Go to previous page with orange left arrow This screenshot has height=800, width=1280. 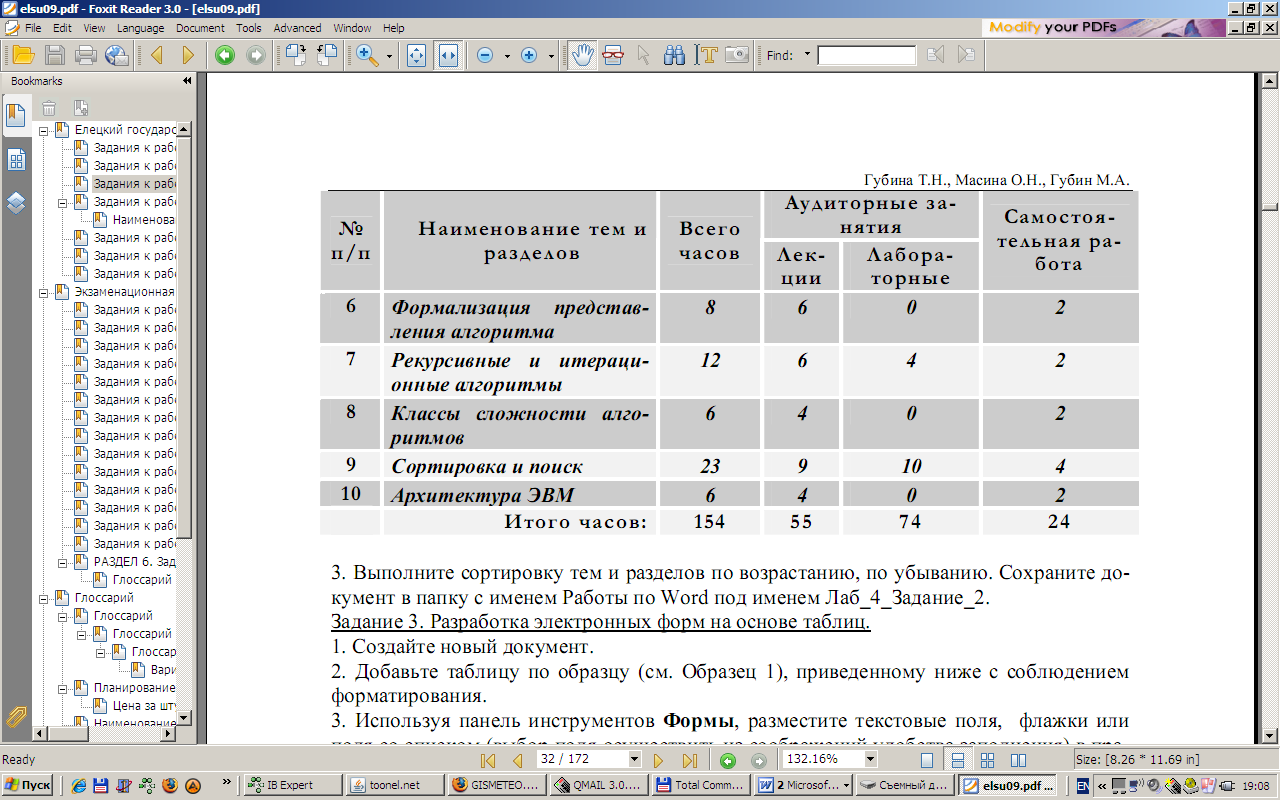coord(157,55)
